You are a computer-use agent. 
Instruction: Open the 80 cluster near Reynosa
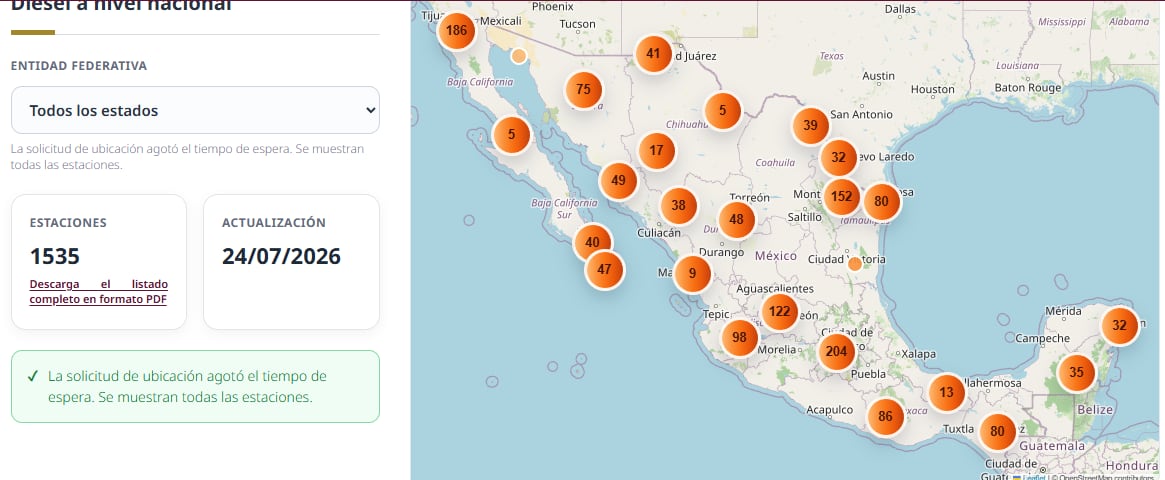[882, 201]
